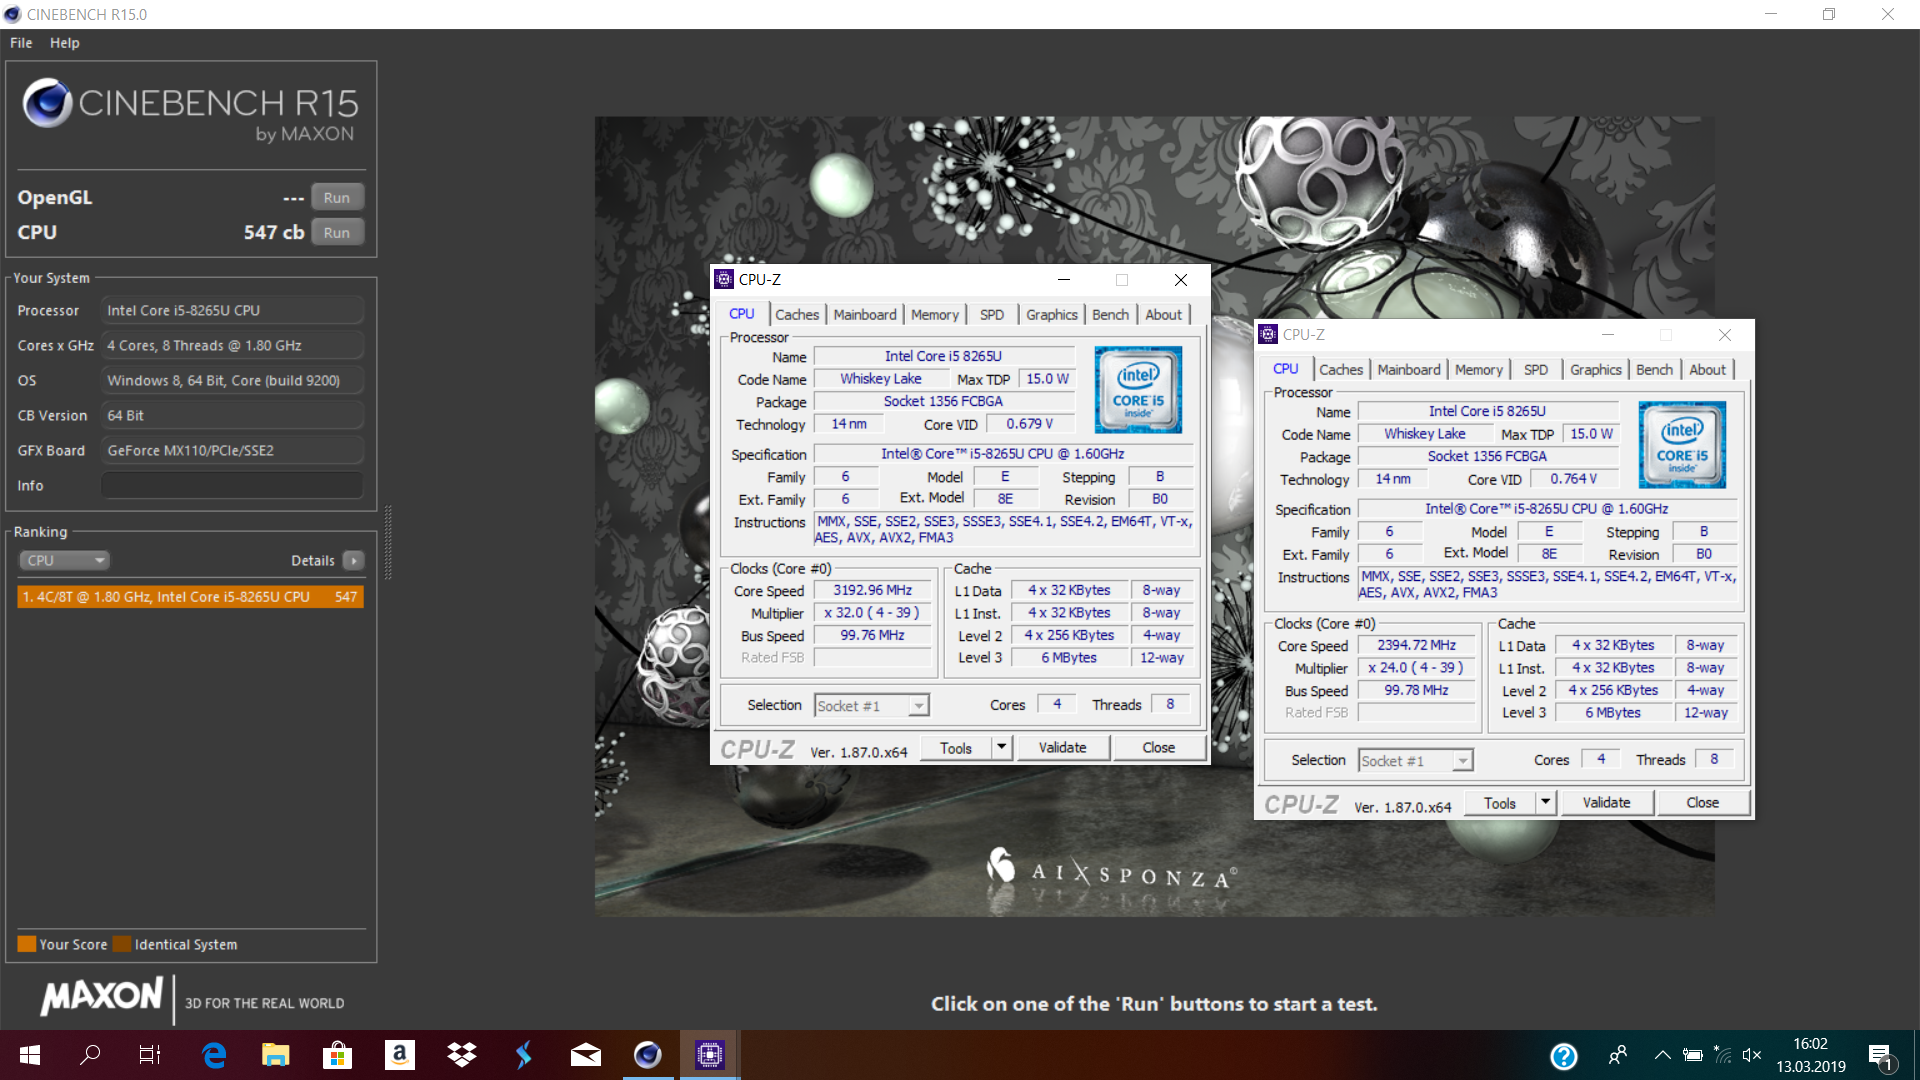Image resolution: width=1920 pixels, height=1080 pixels.
Task: Open the People icon in taskbar
Action: pos(1617,1055)
